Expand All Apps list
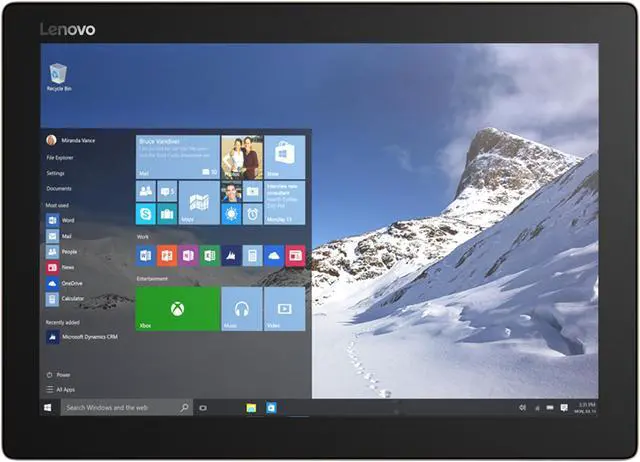The image size is (640, 462). click(65, 389)
